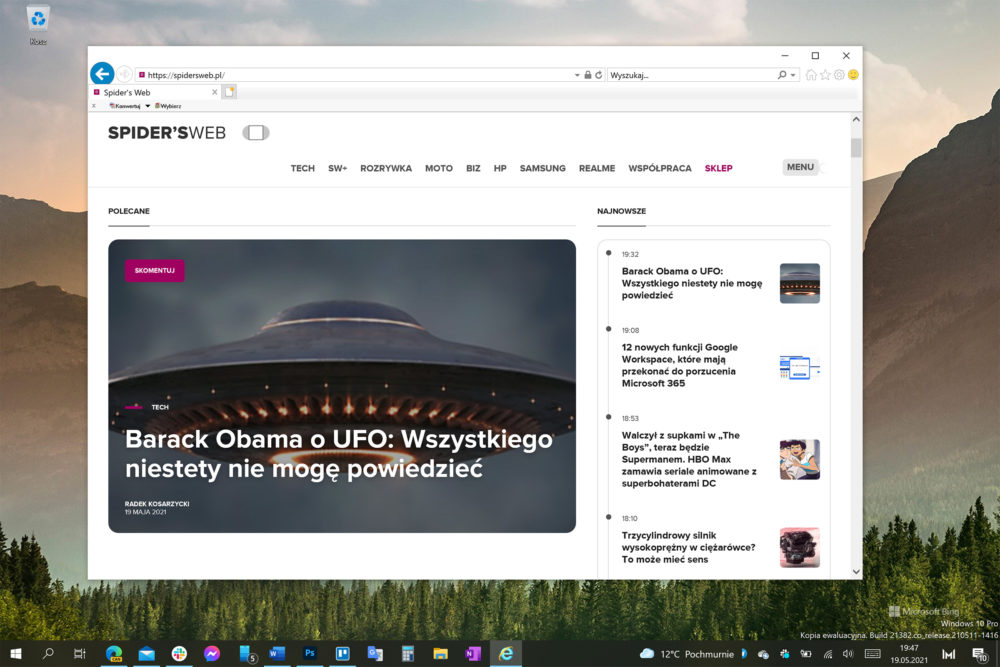Screen dimensions: 1000x667
Task: Expand the address bar URL history dropdown
Action: pos(577,75)
